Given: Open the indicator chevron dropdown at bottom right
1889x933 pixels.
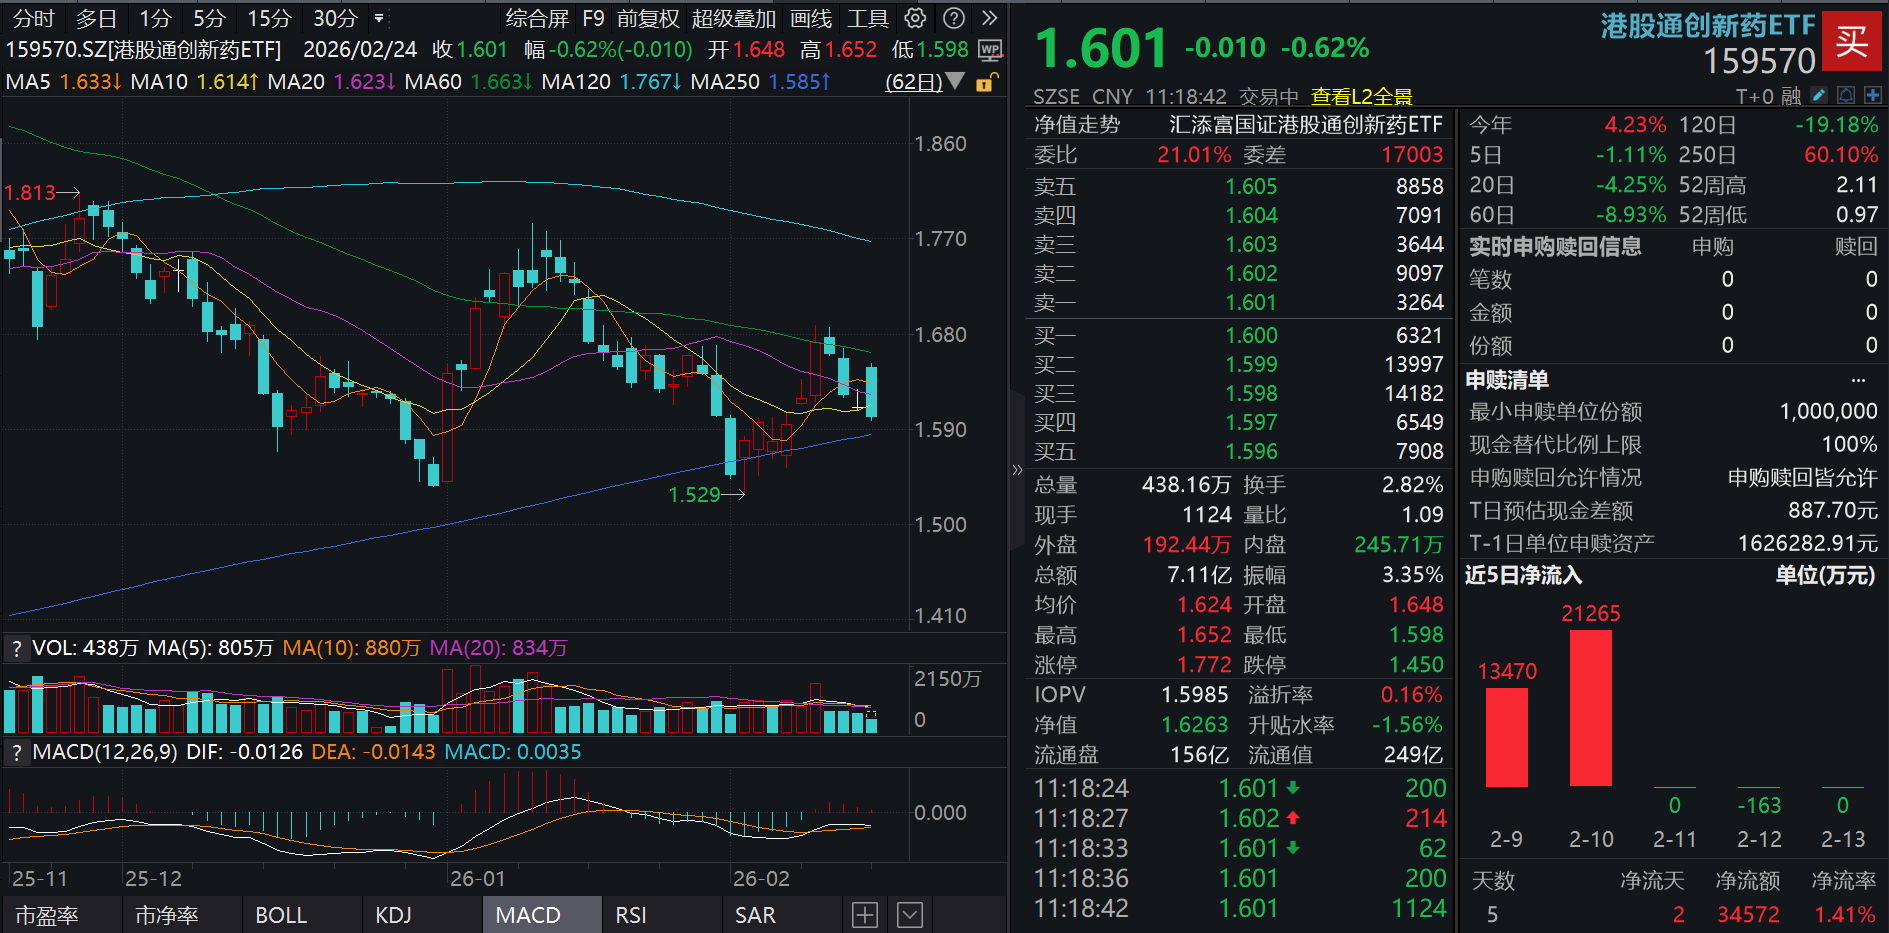Looking at the screenshot, I should pos(908,914).
